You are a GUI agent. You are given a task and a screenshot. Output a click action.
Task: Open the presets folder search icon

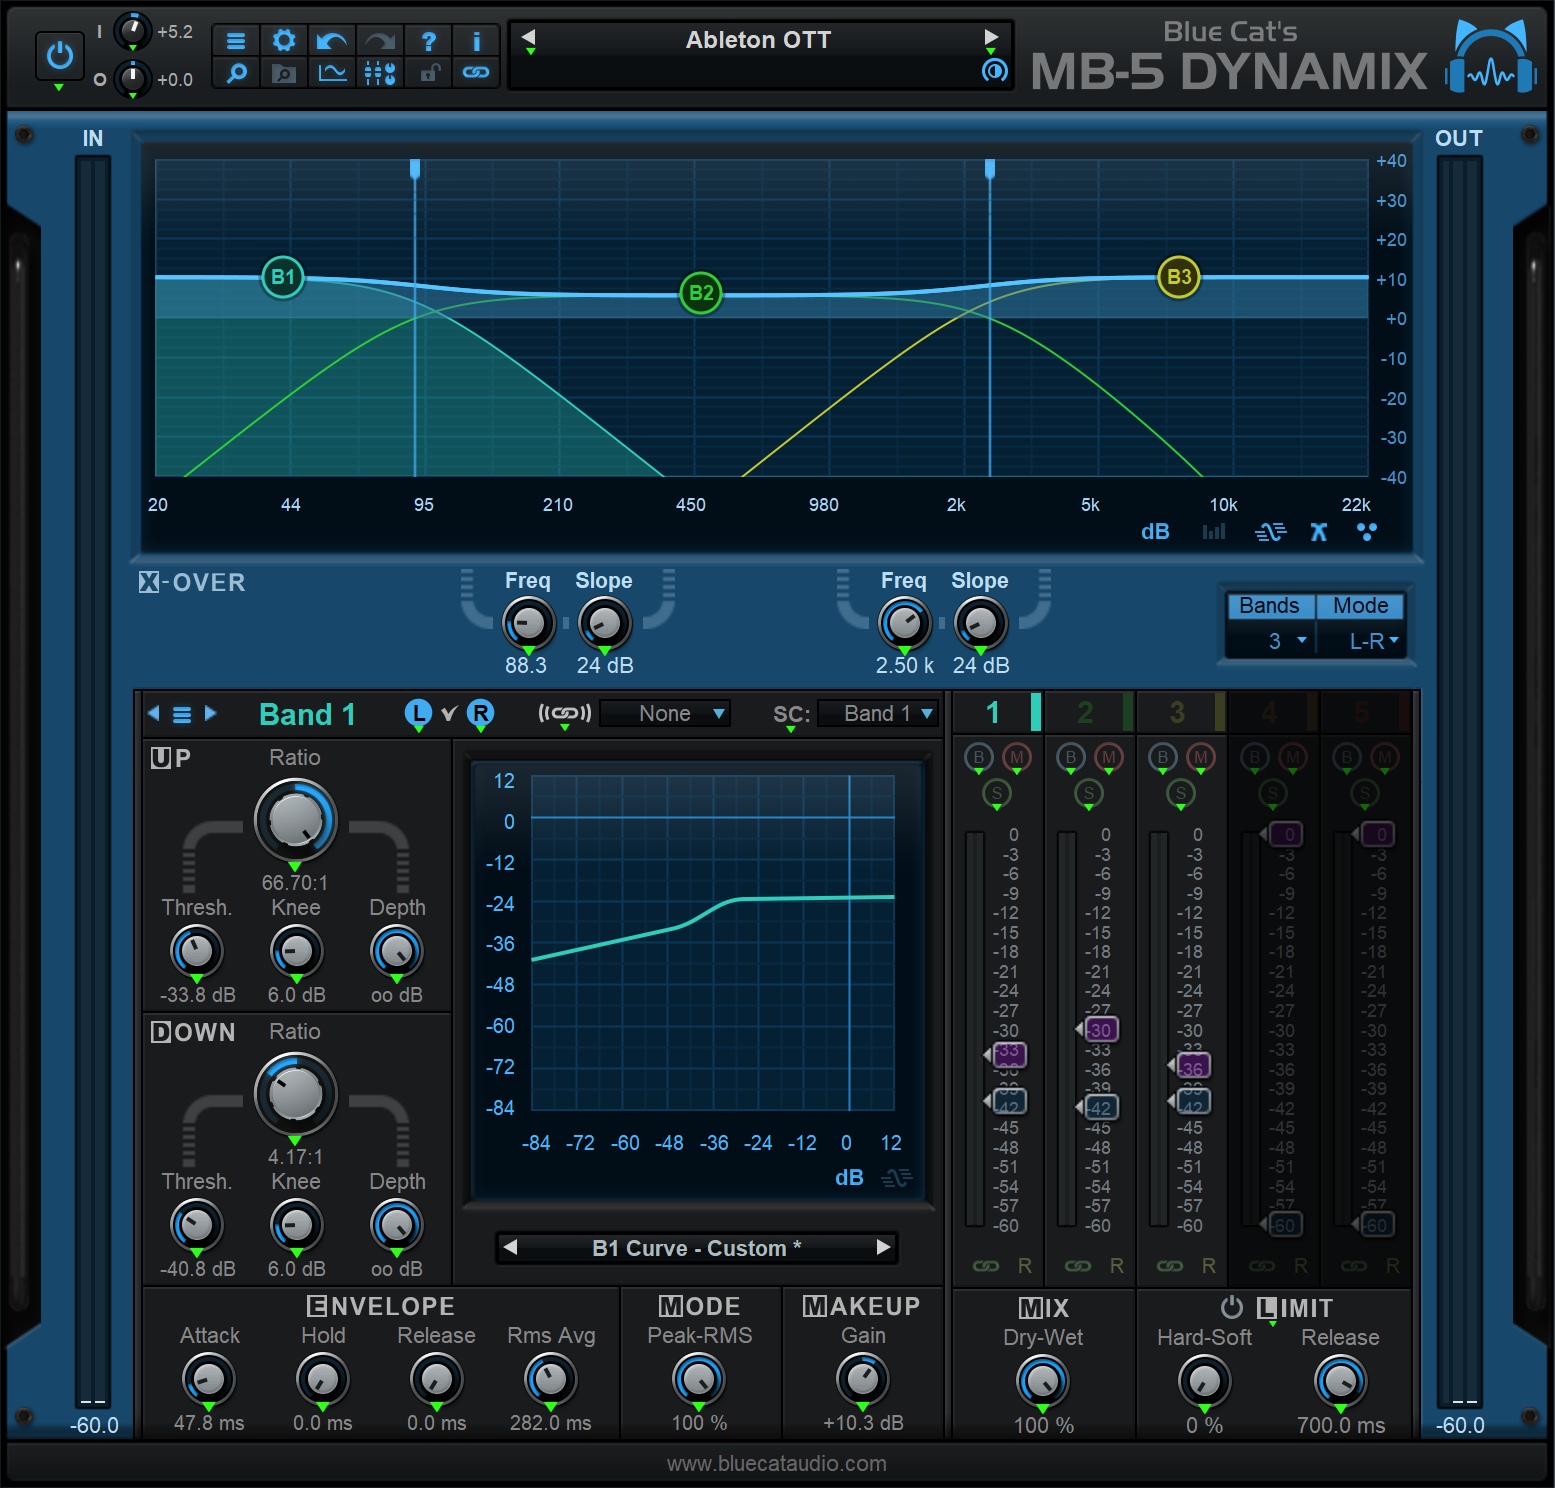coord(284,73)
